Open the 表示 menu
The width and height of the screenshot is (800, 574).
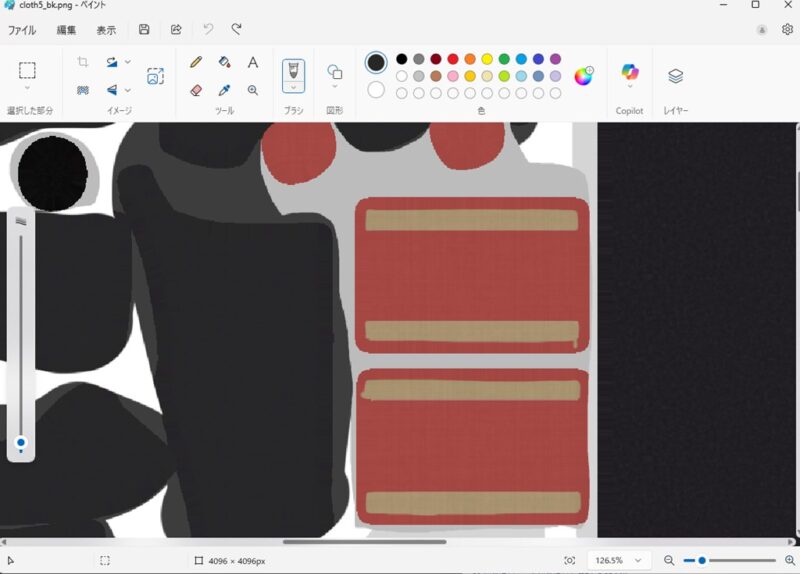tap(106, 30)
